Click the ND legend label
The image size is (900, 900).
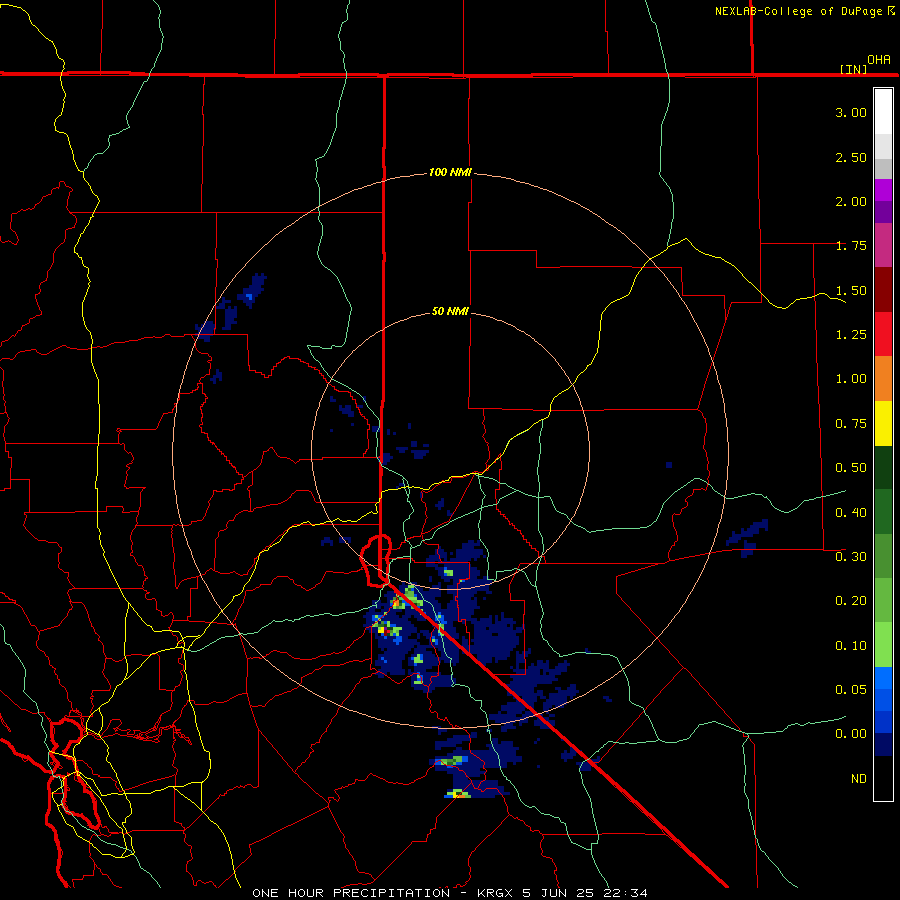859,779
